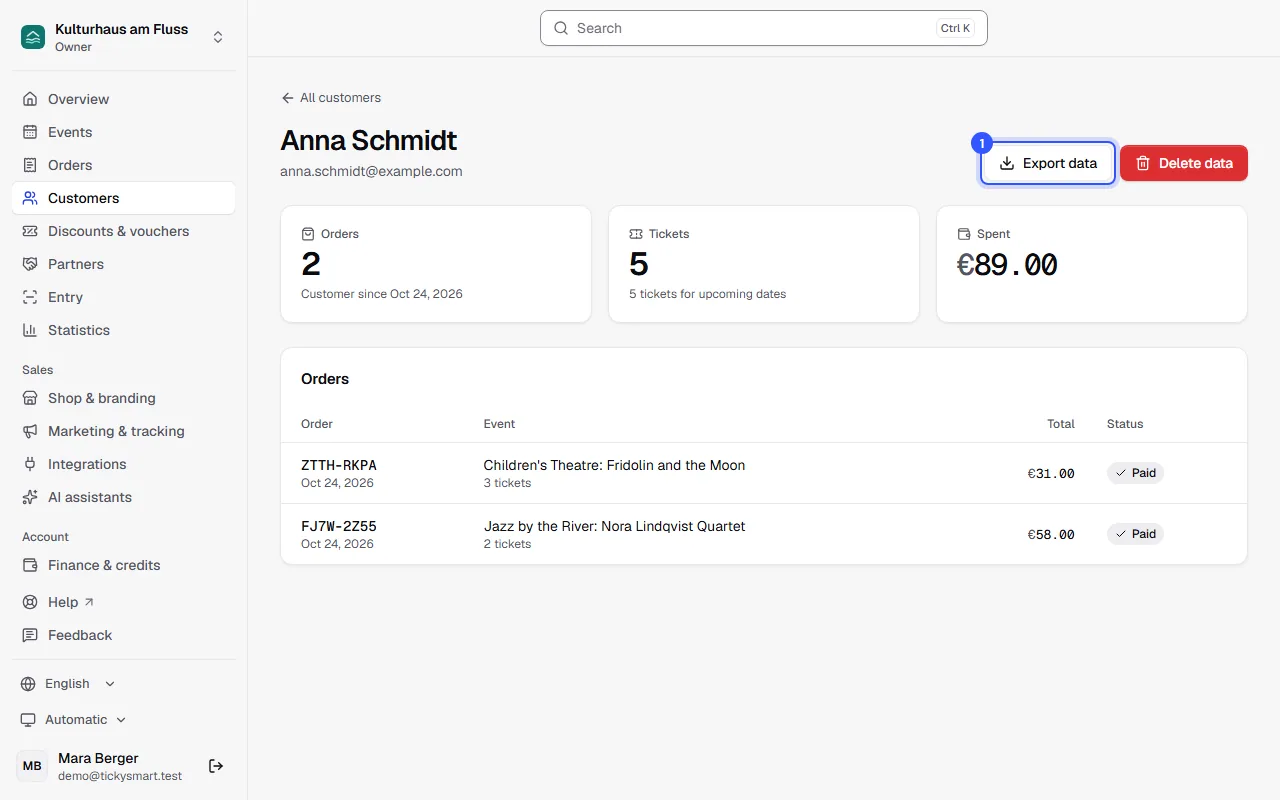Click the red Delete data button
1280x800 pixels.
[x=1184, y=163]
